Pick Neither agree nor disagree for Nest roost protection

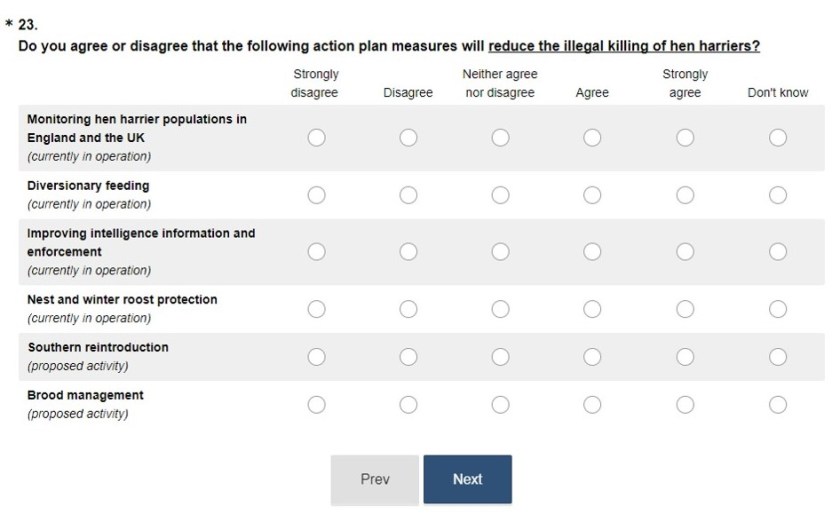coord(500,309)
